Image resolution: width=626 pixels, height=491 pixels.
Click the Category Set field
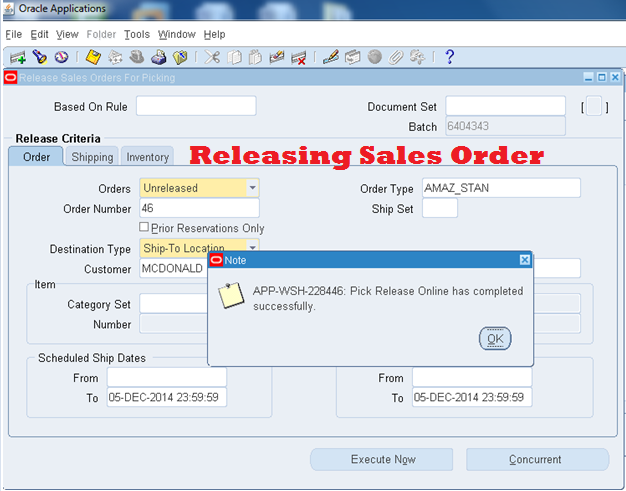174,304
